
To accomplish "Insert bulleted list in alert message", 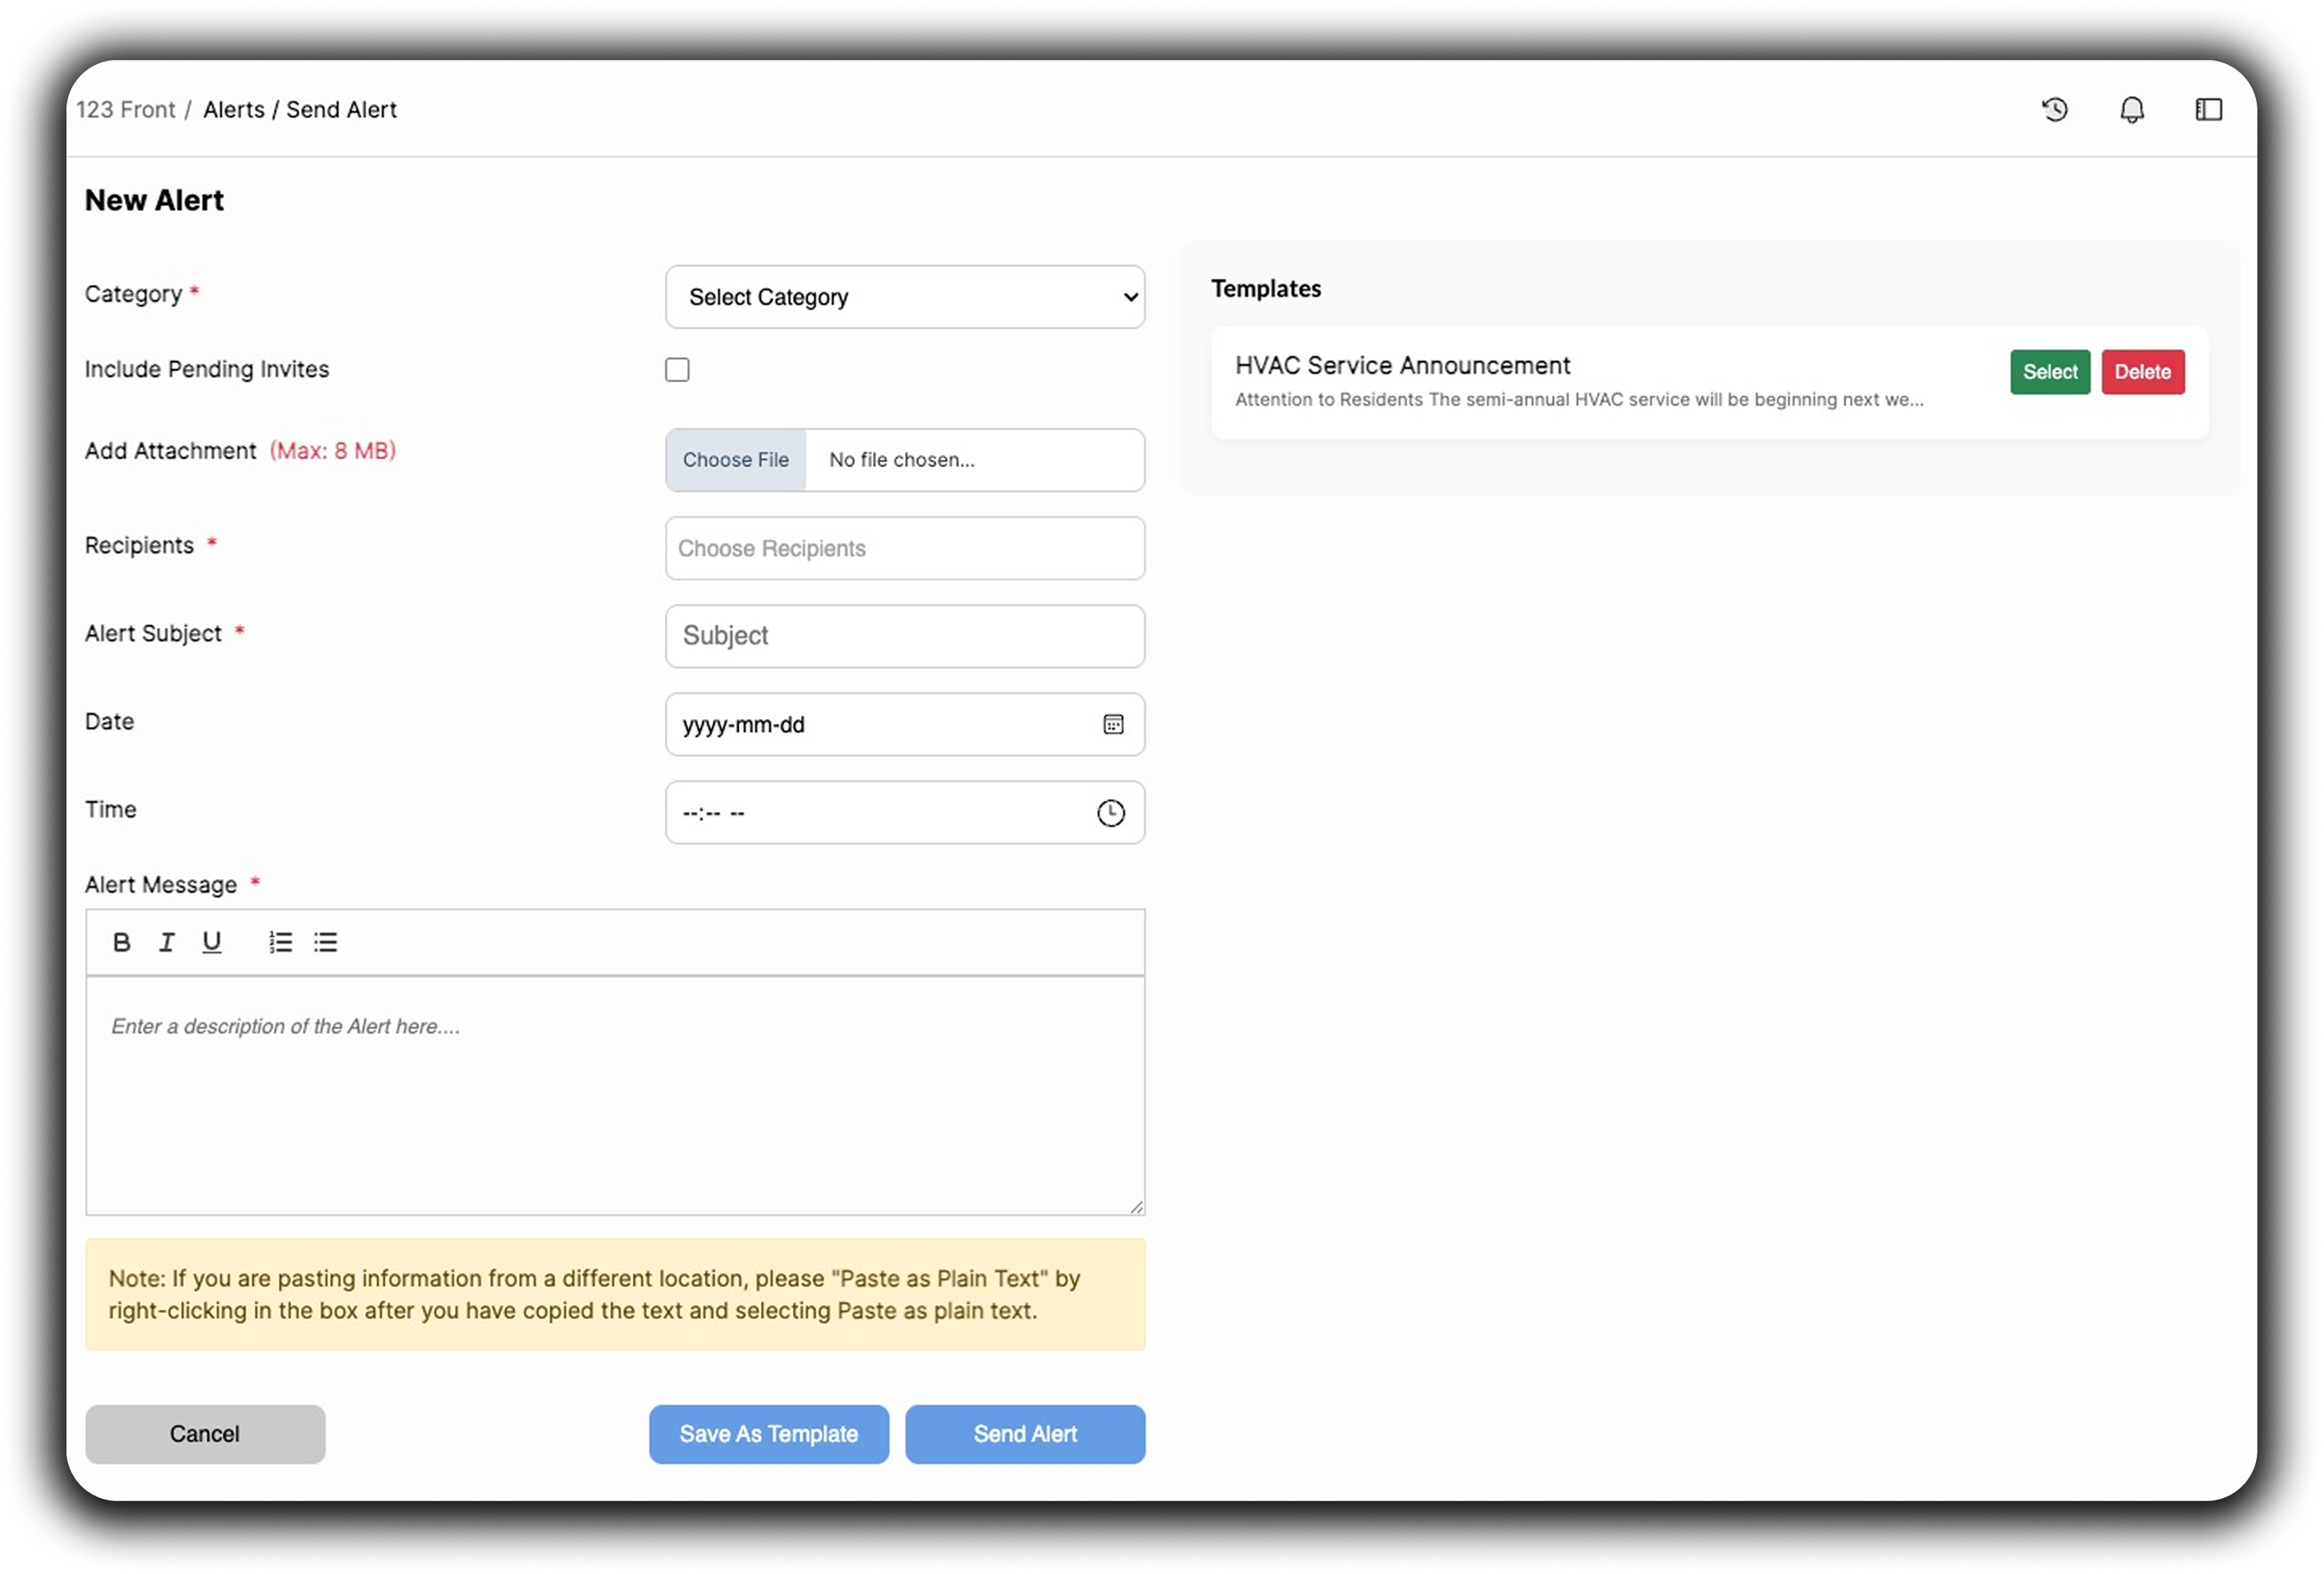I will coord(325,942).
